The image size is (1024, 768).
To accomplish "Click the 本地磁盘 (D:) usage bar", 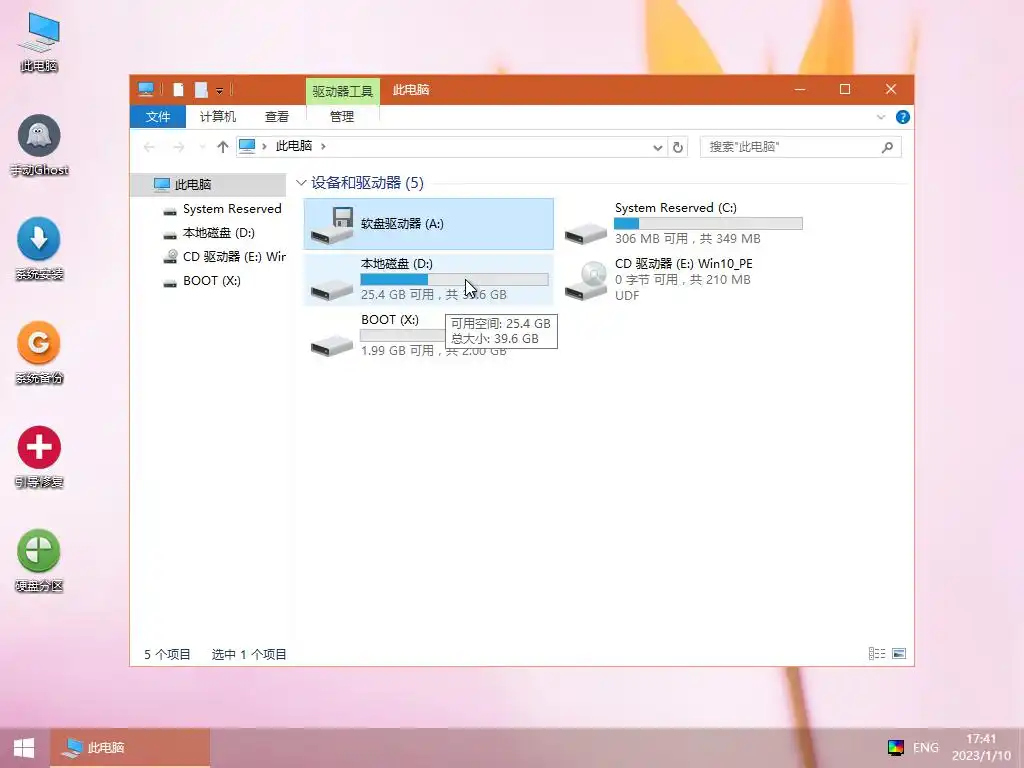I will [455, 280].
